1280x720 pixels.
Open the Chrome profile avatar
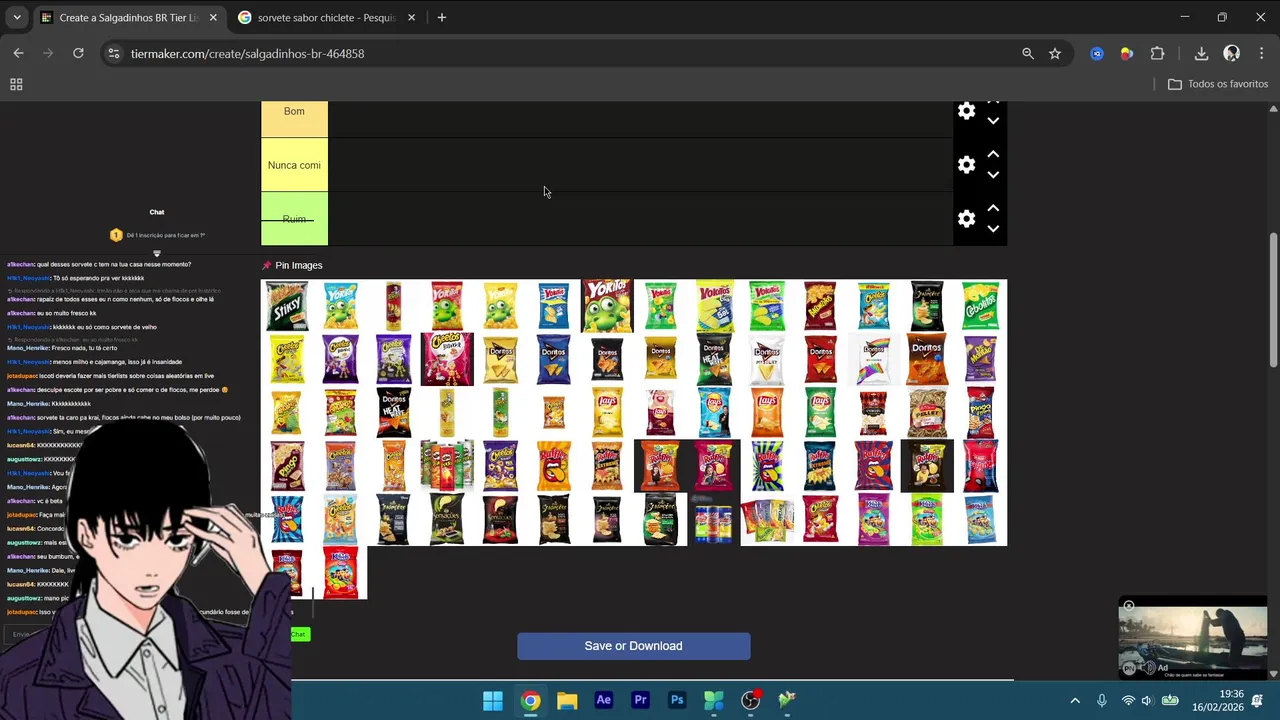pos(1231,53)
